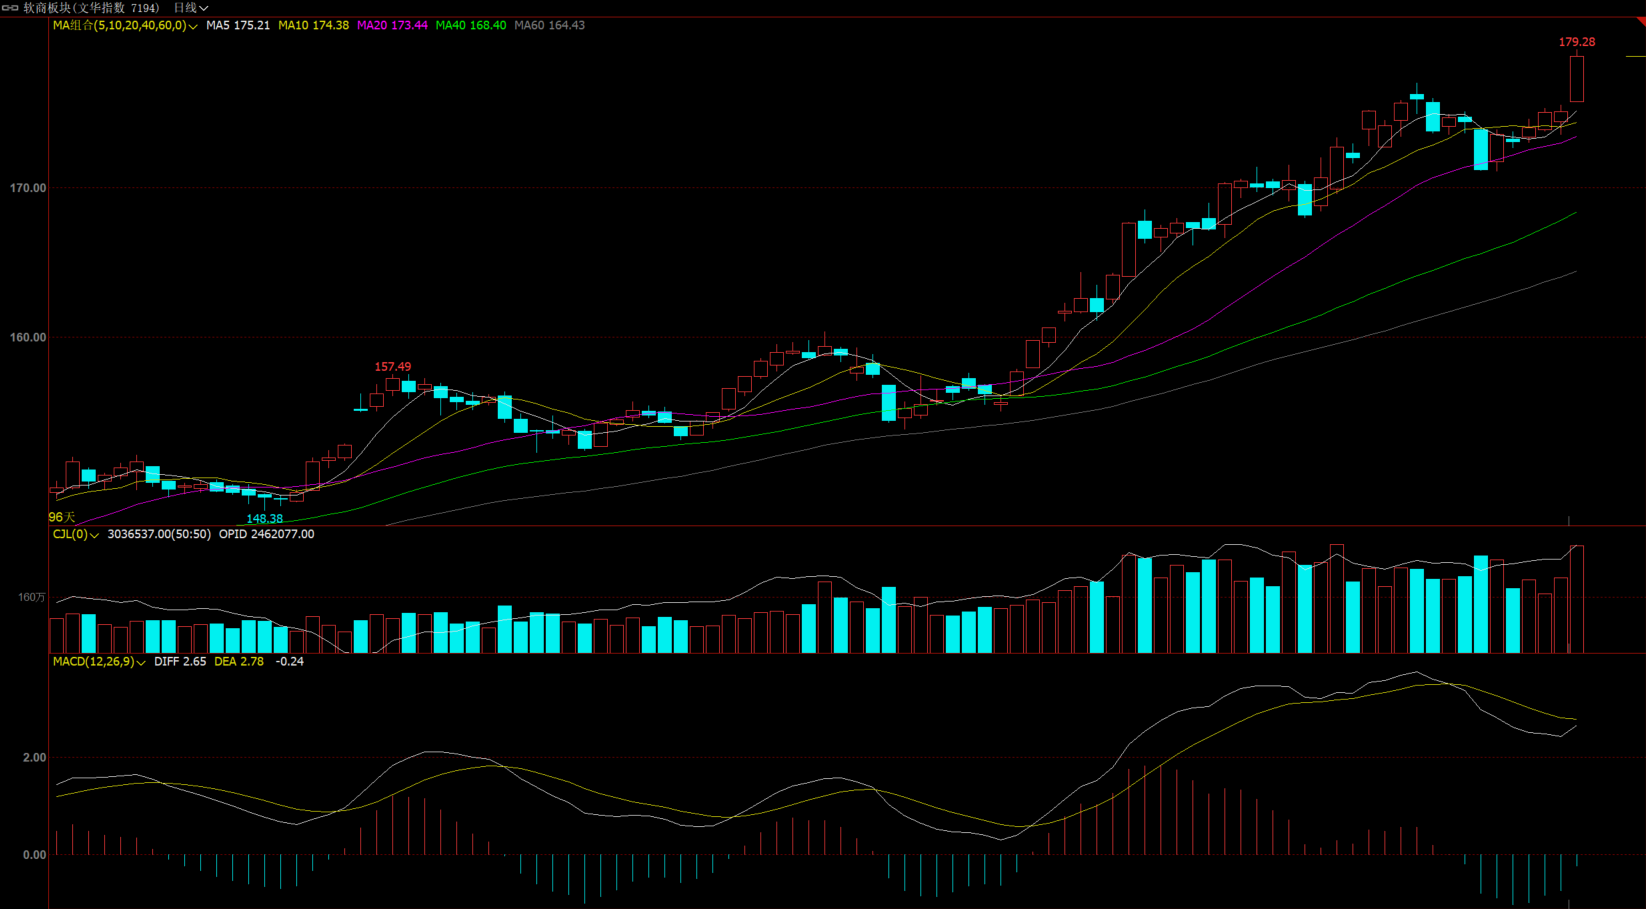Open the CJL(0) volume indicator dropdown
The image size is (1646, 909).
(75, 535)
